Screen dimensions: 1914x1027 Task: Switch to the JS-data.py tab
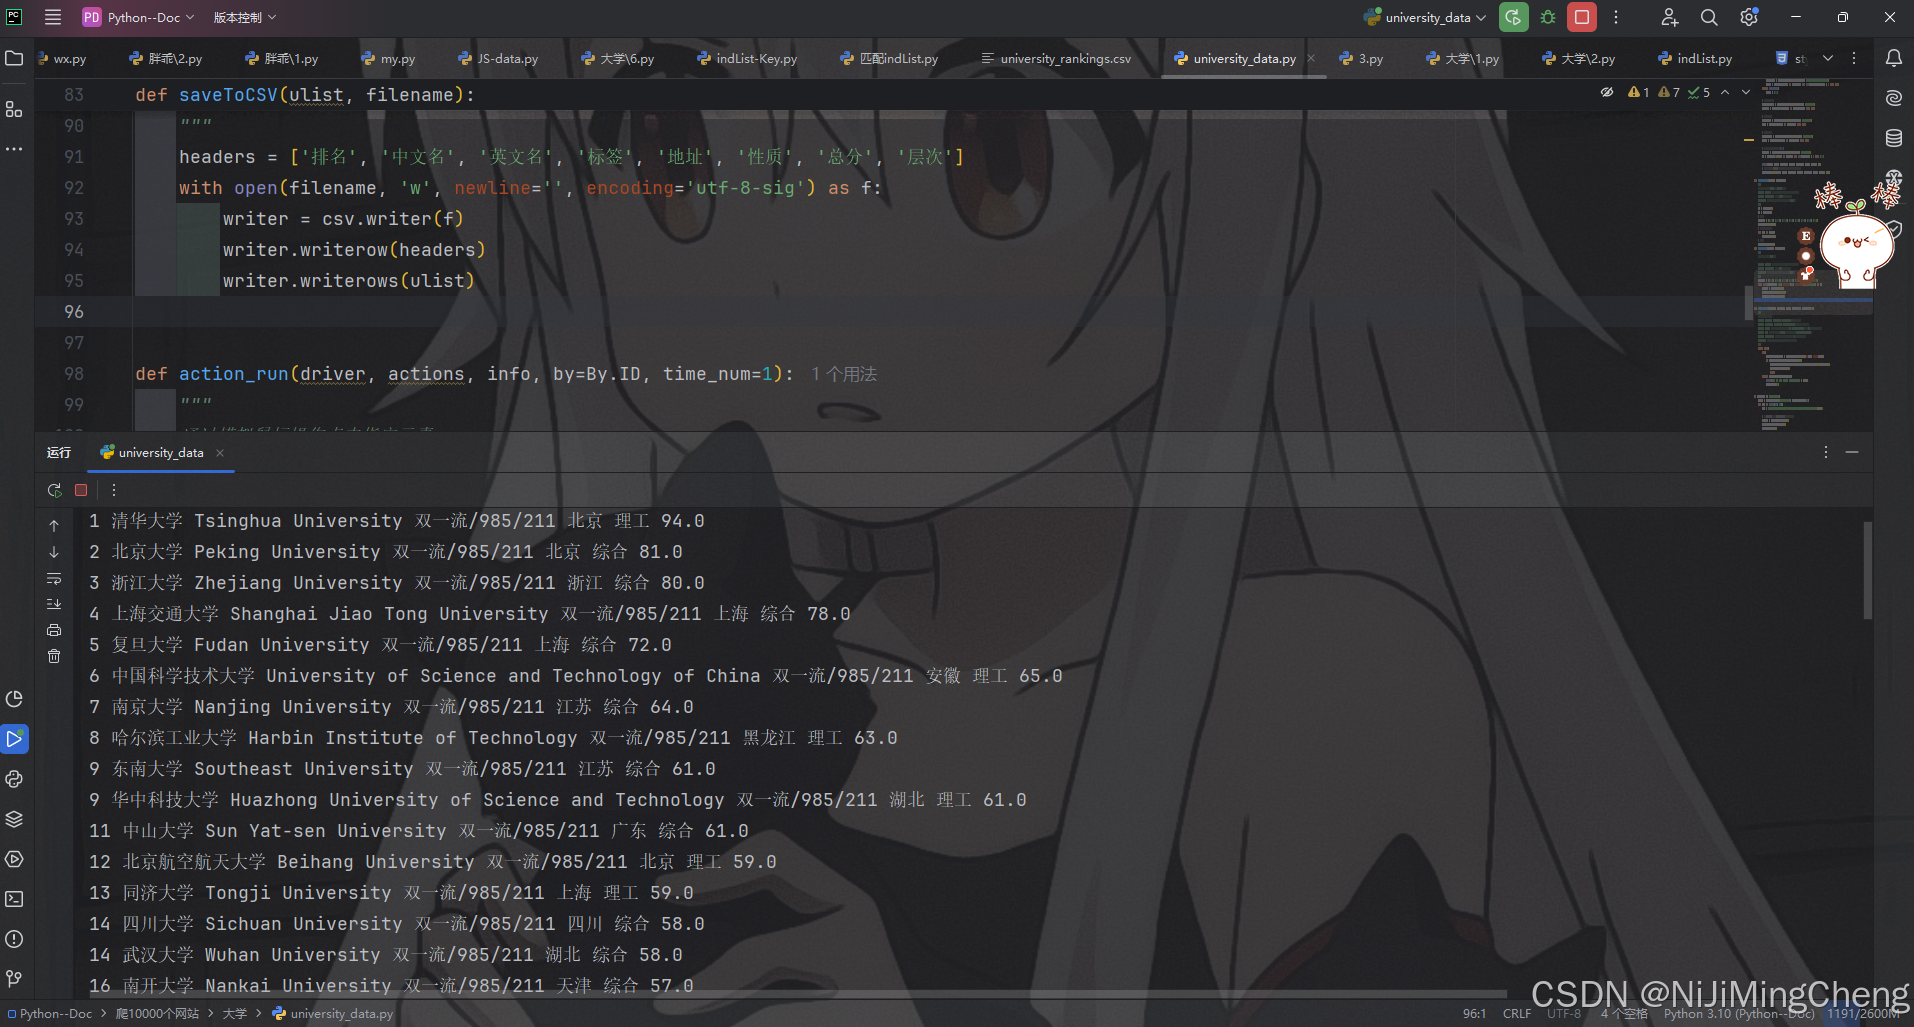pyautogui.click(x=498, y=59)
